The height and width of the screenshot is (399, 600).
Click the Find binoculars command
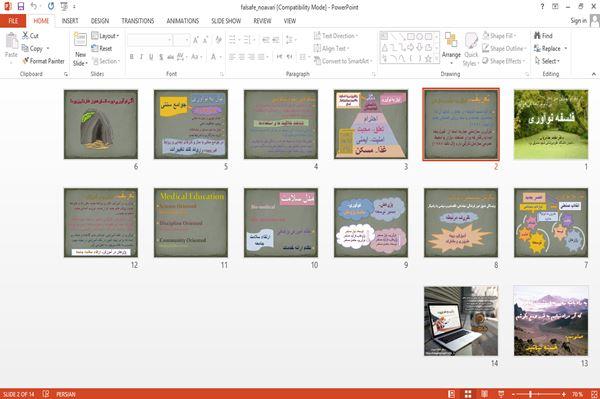point(543,36)
